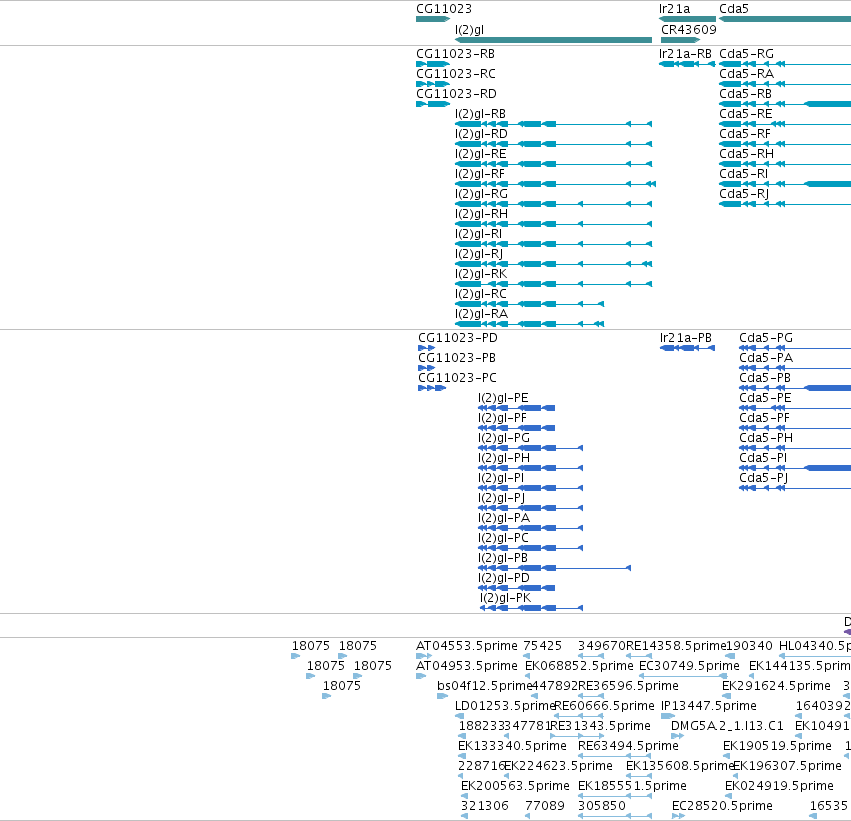Select transcript l(2)gl-RH
The image size is (851, 821).
[x=553, y=224]
